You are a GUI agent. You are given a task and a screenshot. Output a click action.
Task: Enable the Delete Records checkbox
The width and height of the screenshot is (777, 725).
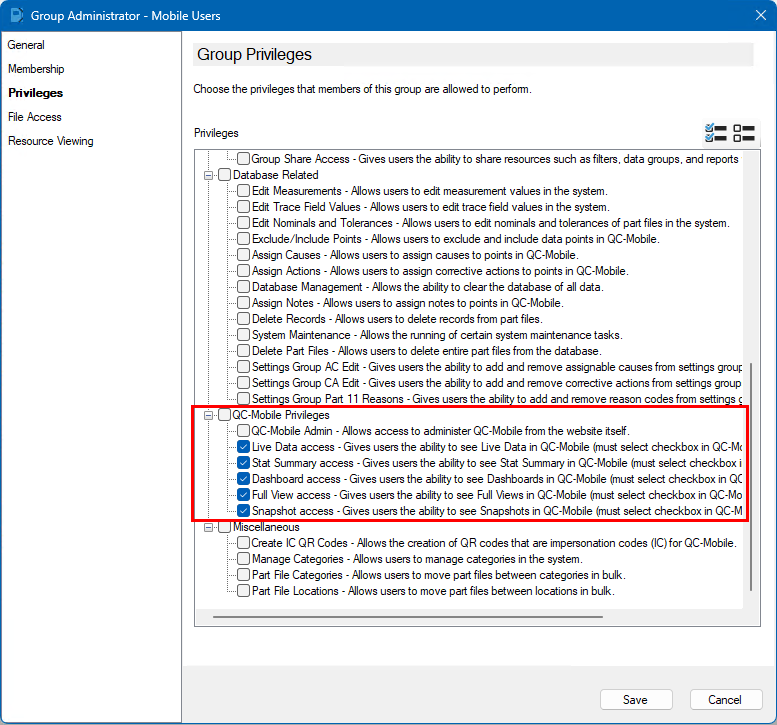tap(243, 319)
